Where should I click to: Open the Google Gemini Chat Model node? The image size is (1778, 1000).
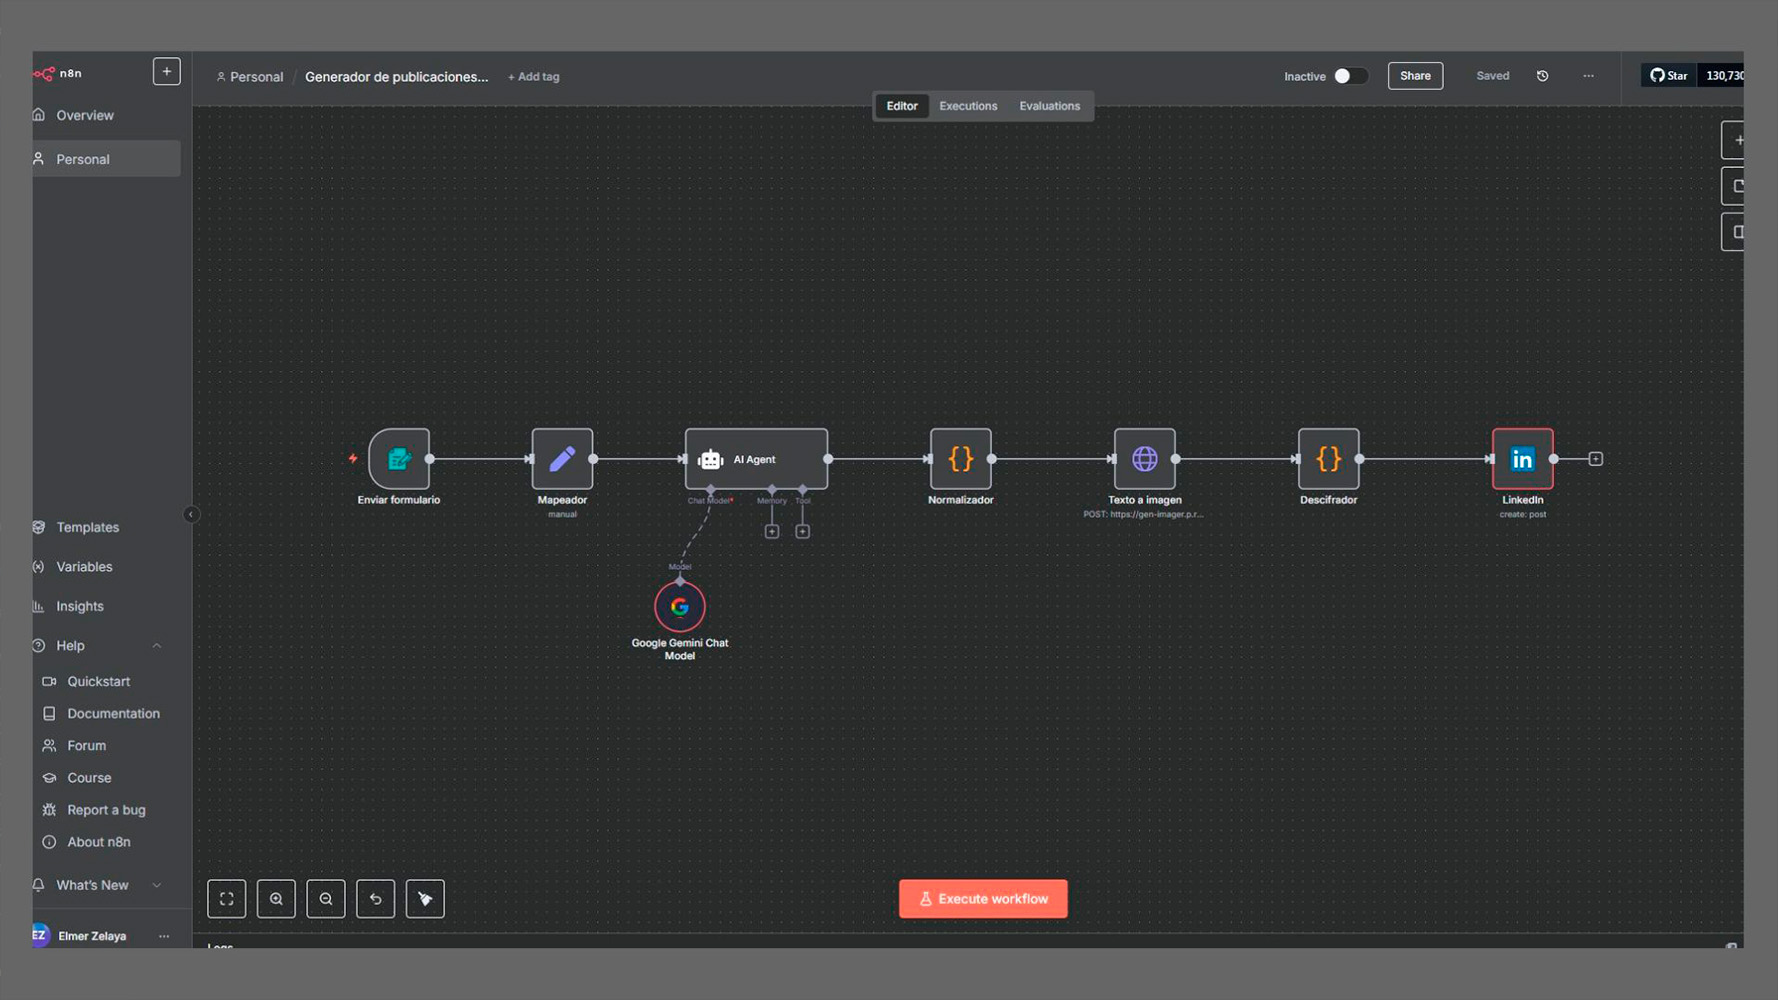click(679, 606)
